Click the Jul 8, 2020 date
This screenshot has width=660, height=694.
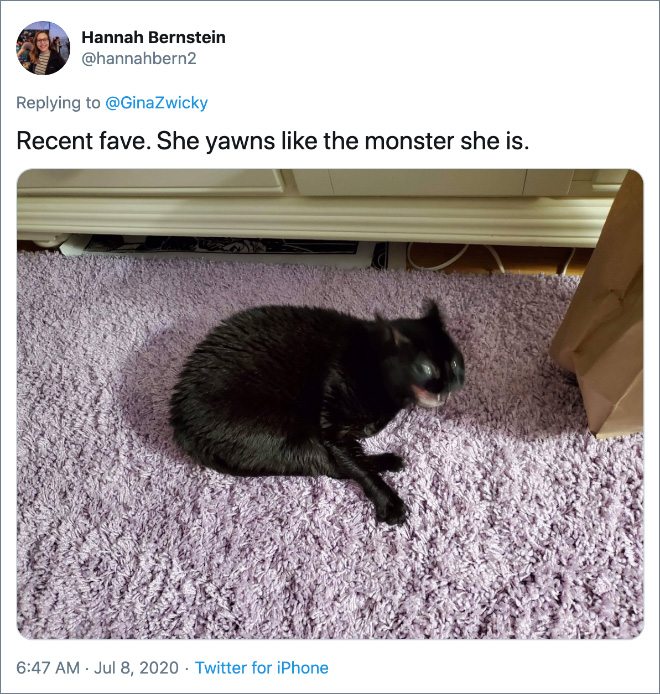click(x=136, y=667)
